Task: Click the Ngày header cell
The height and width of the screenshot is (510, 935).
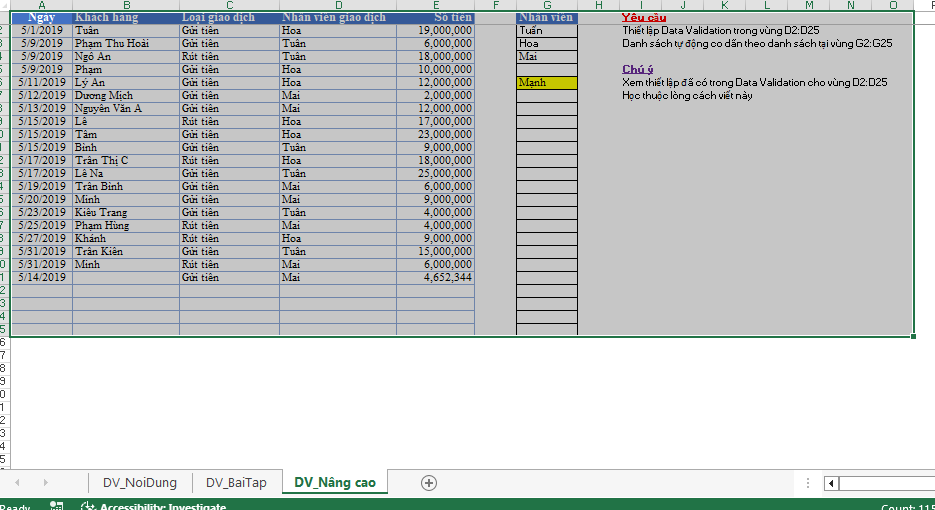Action: [42, 17]
